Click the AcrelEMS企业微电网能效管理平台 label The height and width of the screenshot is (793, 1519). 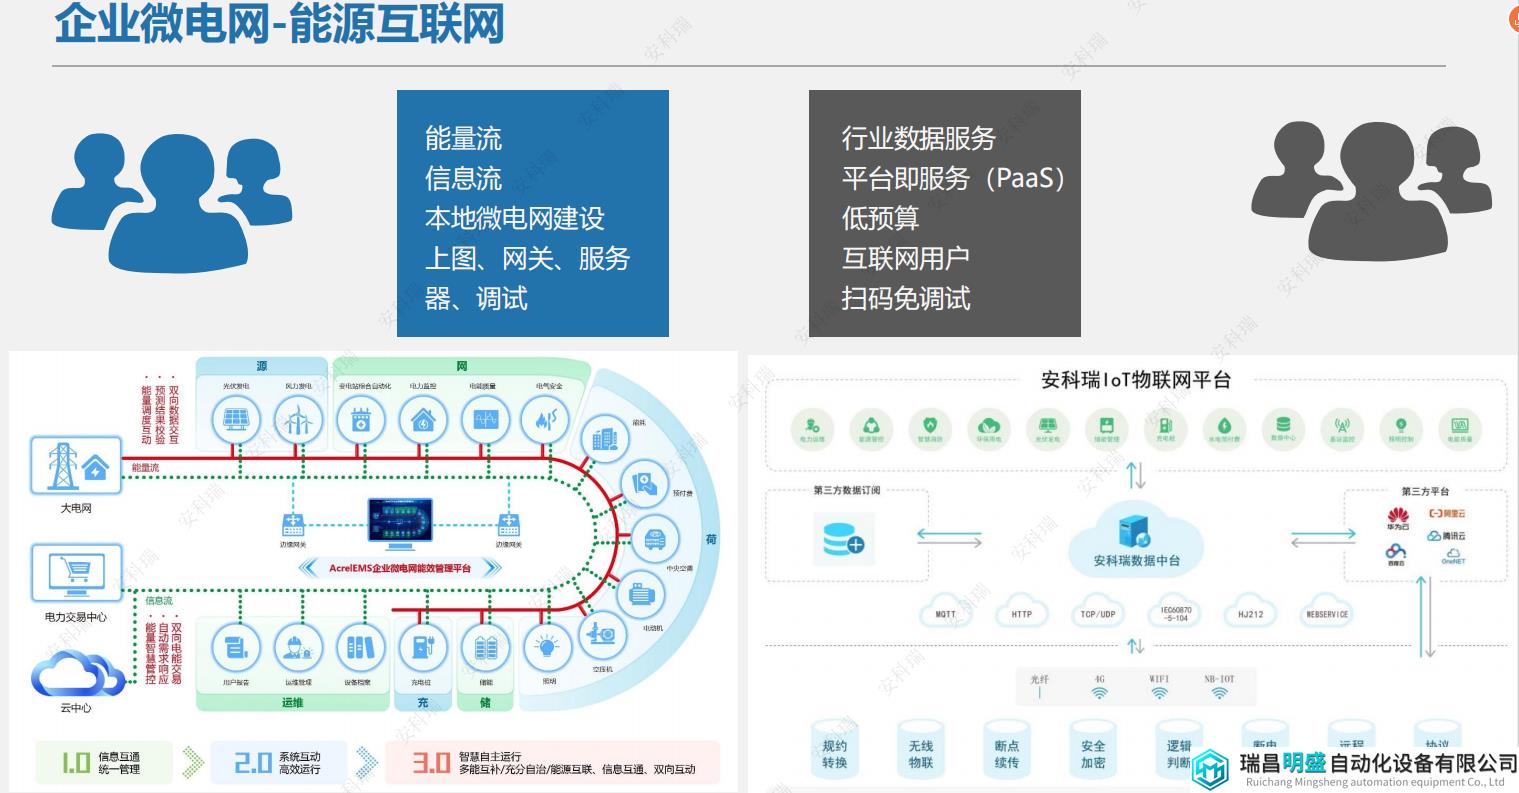click(x=400, y=568)
